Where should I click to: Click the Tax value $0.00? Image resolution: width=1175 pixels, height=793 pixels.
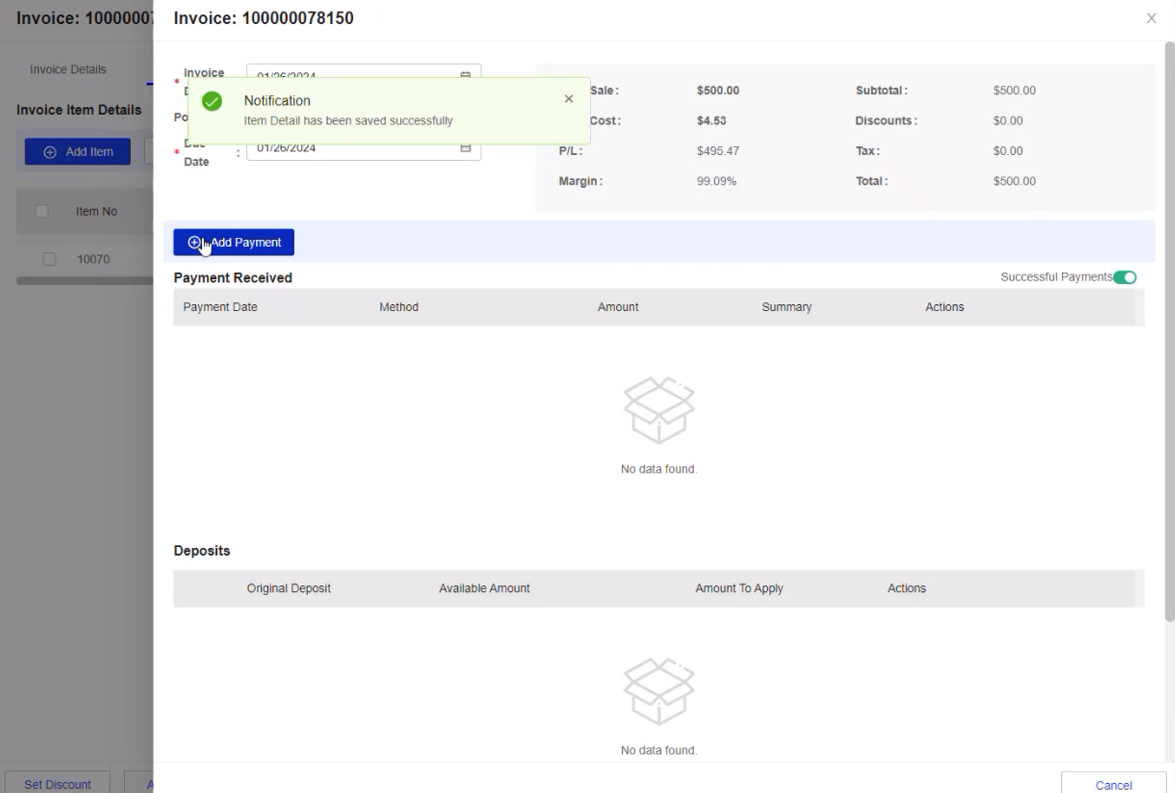(1008, 151)
